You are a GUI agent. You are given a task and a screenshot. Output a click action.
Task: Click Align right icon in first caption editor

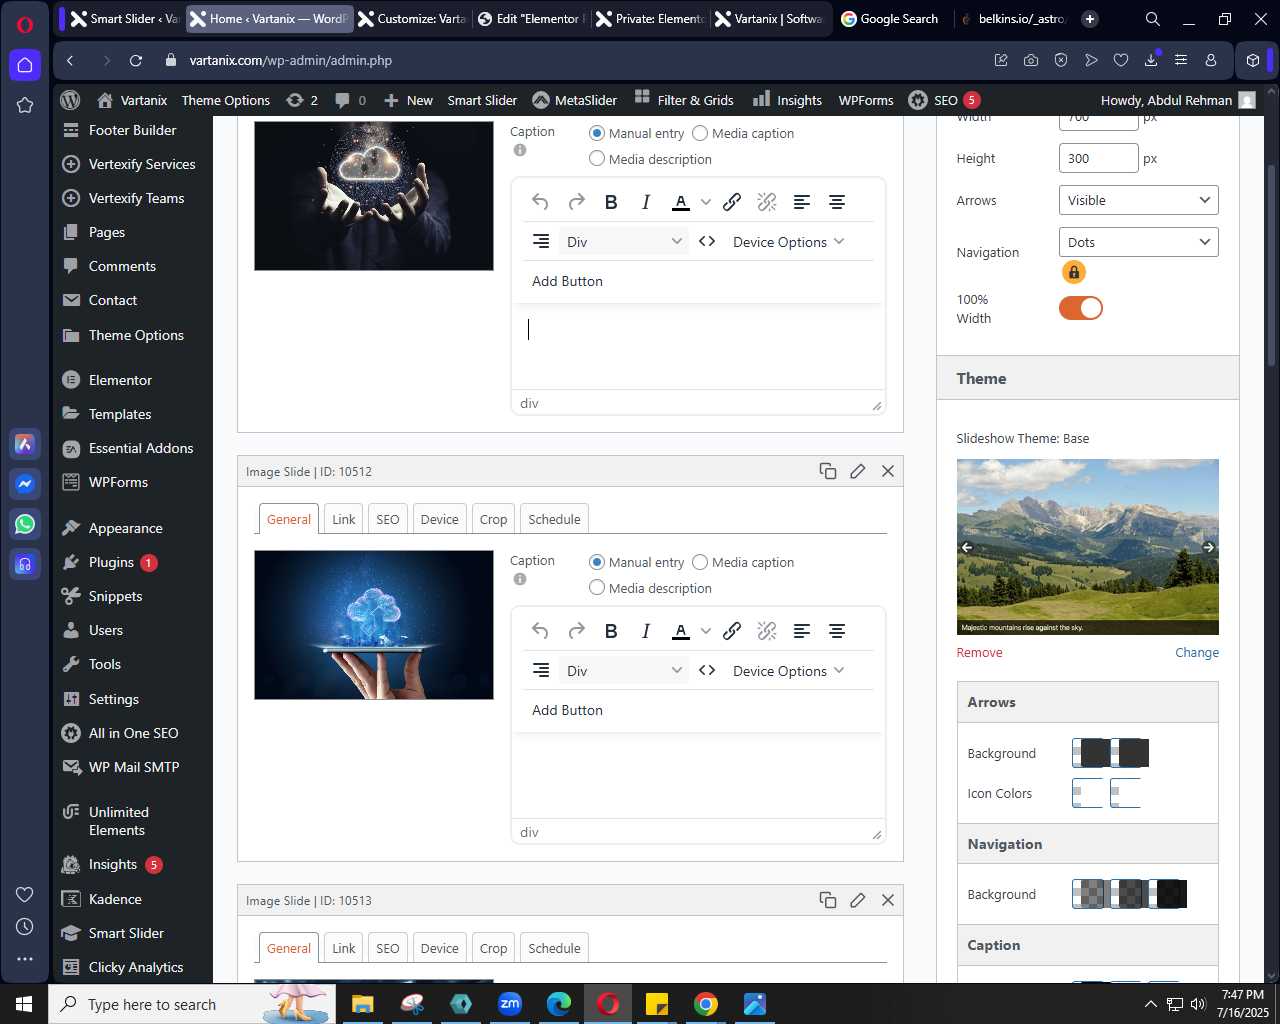point(541,241)
